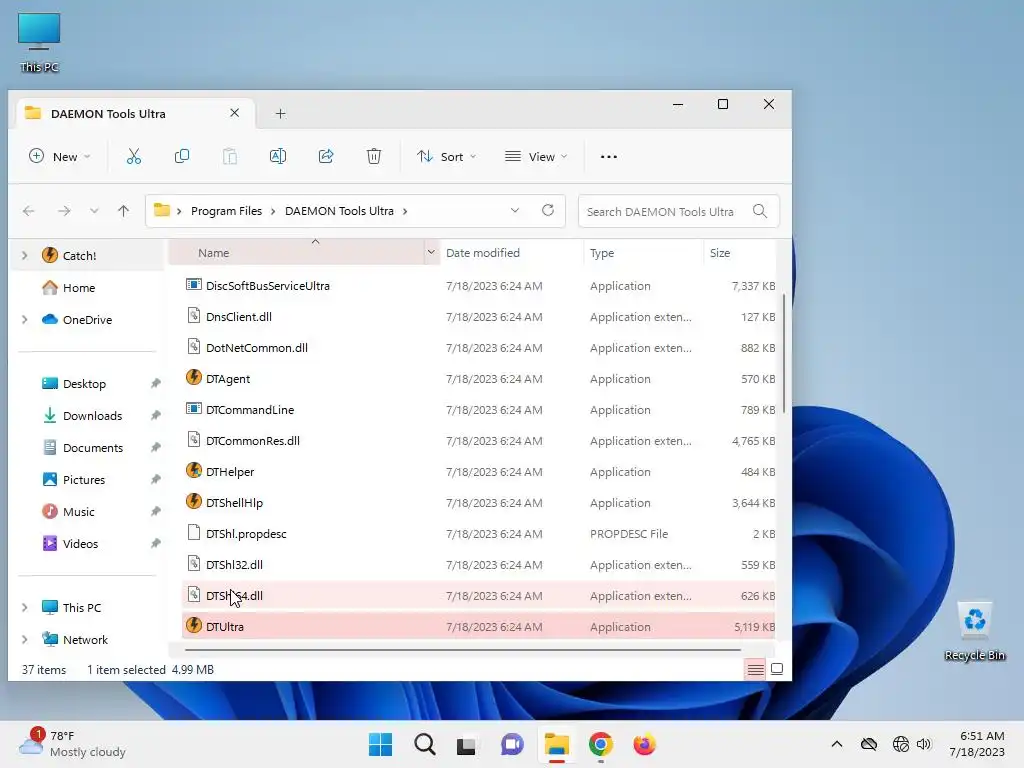The image size is (1024, 768).
Task: Expand the Network tree node
Action: point(25,639)
